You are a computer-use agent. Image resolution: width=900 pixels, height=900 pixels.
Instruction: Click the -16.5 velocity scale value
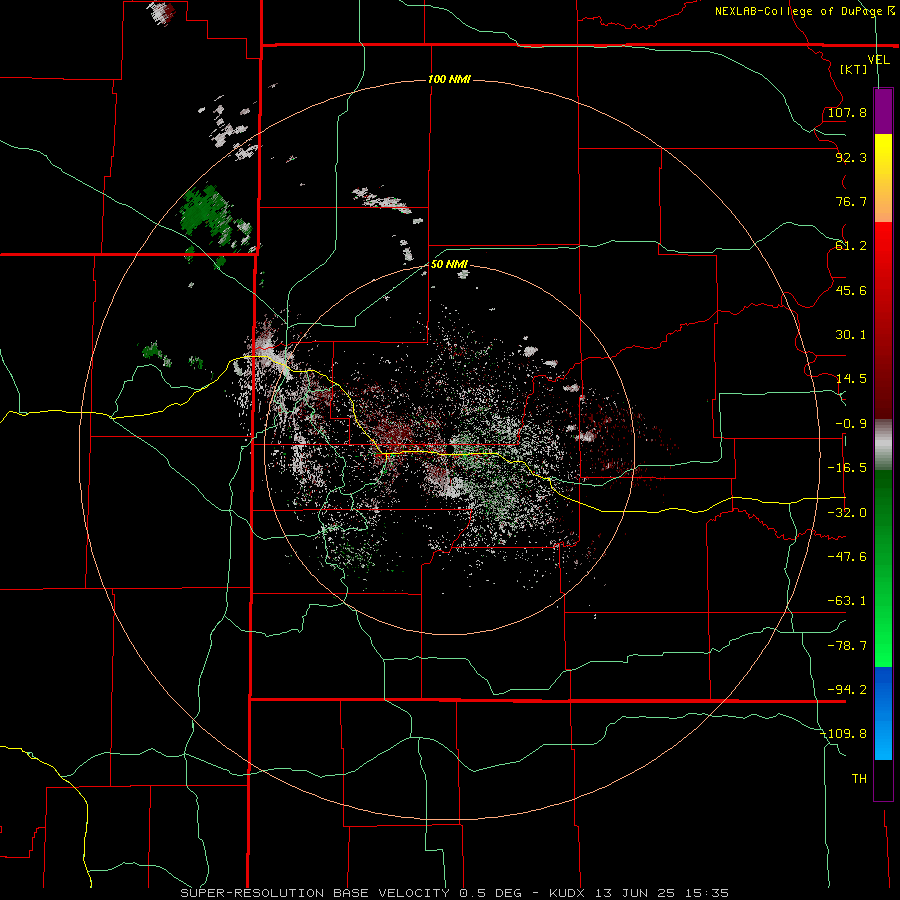click(847, 468)
